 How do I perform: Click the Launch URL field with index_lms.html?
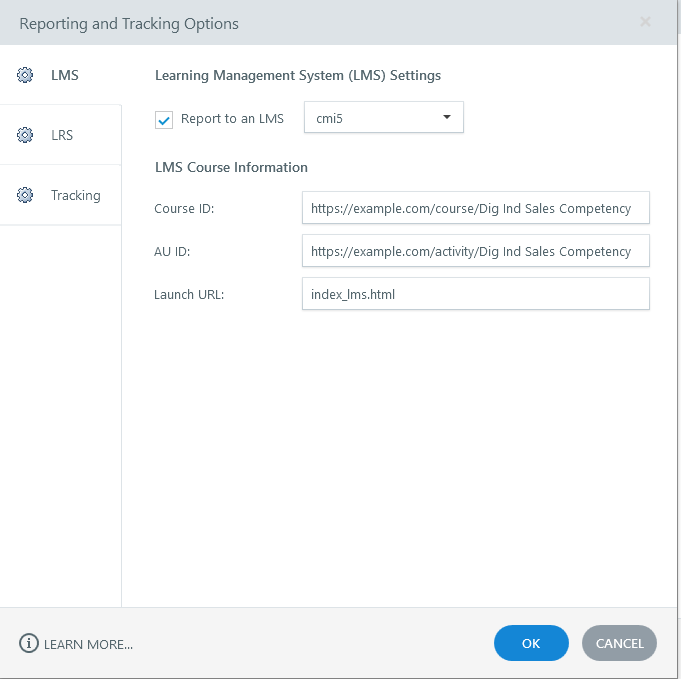click(475, 294)
